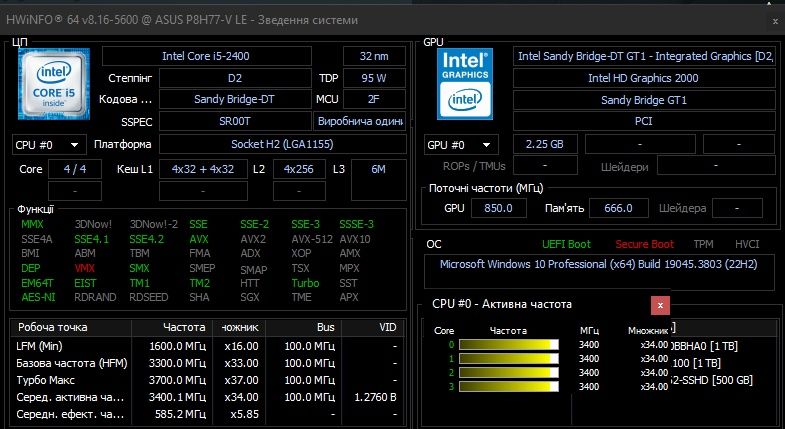The width and height of the screenshot is (785, 429).
Task: Click the UEFI Boot indicator
Action: (566, 244)
